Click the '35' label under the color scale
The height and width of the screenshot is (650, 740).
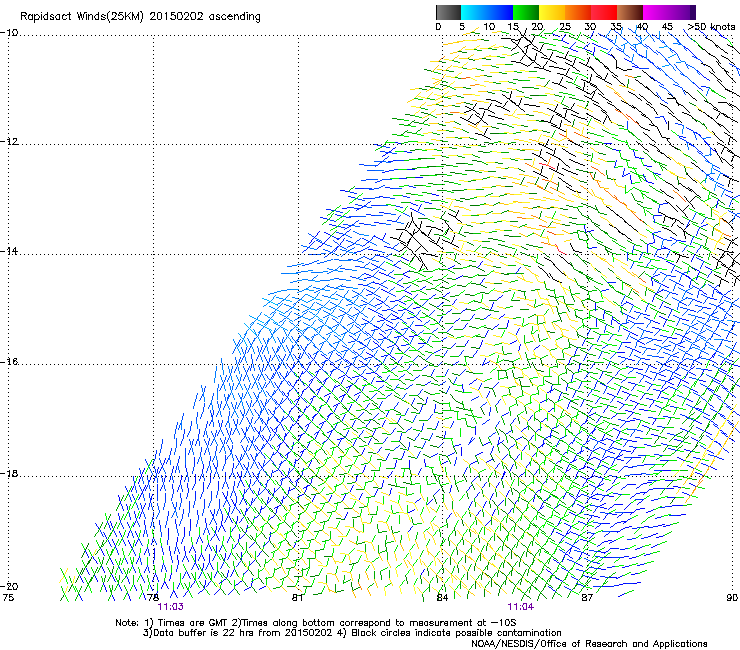tap(616, 27)
